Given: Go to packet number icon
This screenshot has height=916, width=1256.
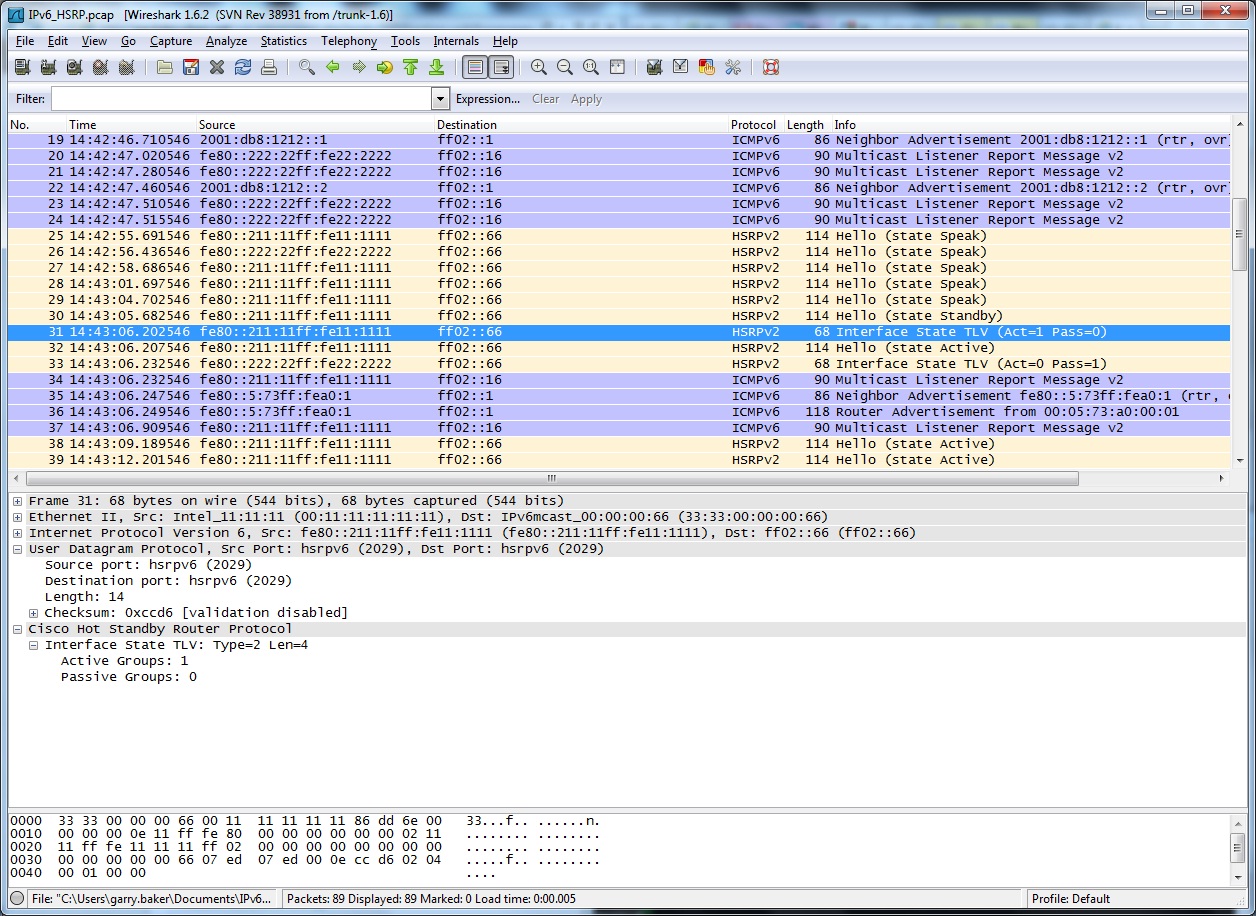Looking at the screenshot, I should (x=385, y=67).
